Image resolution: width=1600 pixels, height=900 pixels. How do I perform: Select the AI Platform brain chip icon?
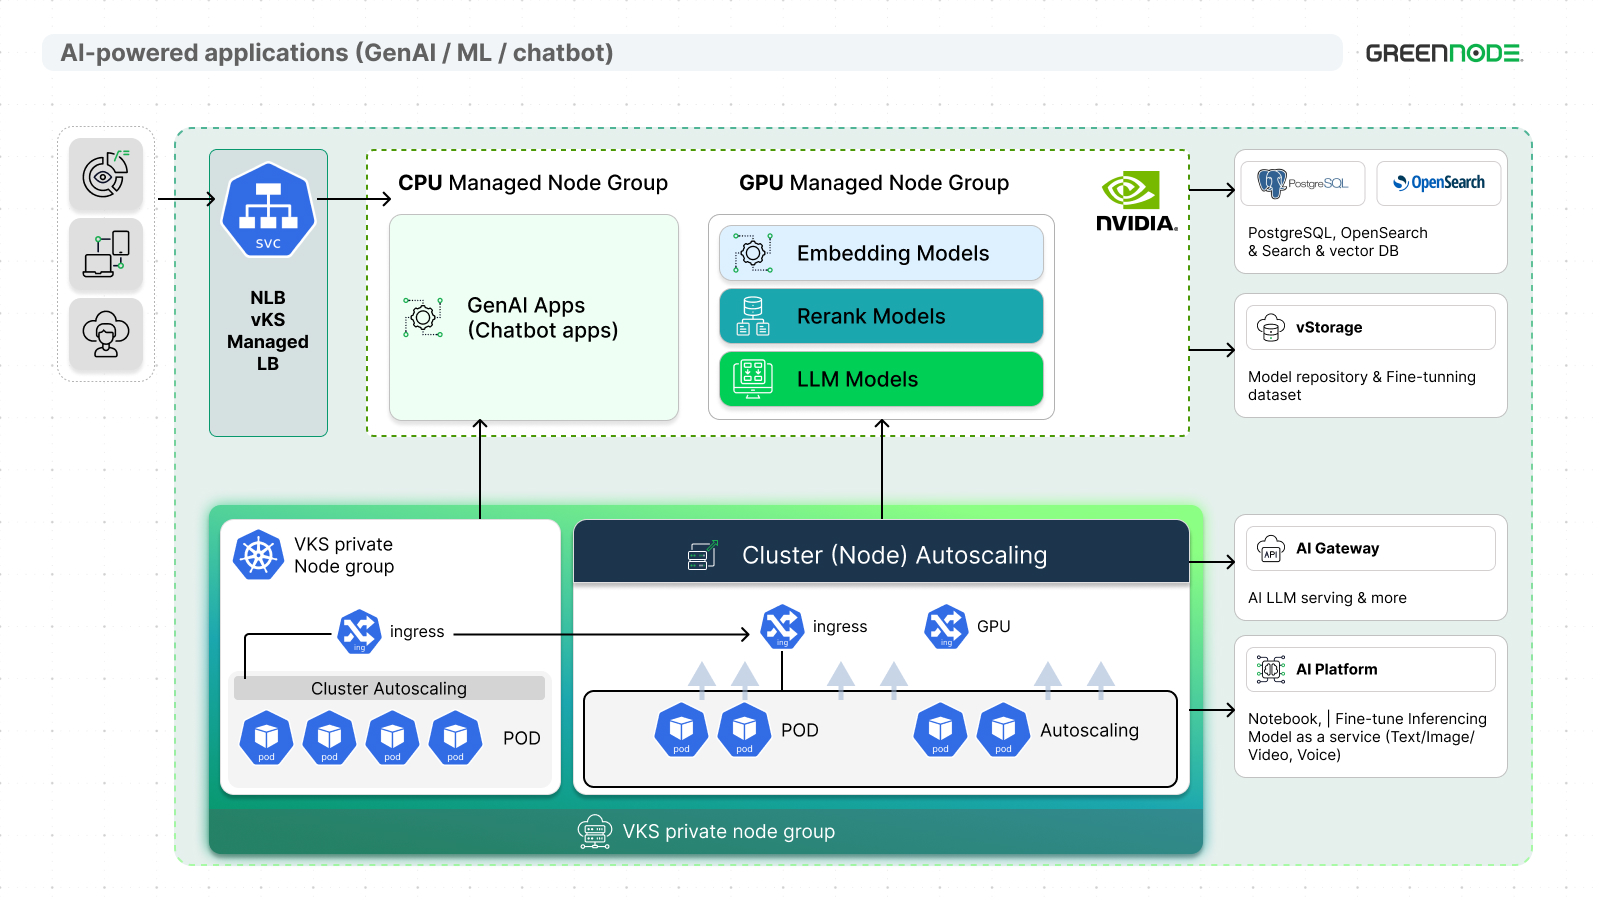tap(1271, 669)
